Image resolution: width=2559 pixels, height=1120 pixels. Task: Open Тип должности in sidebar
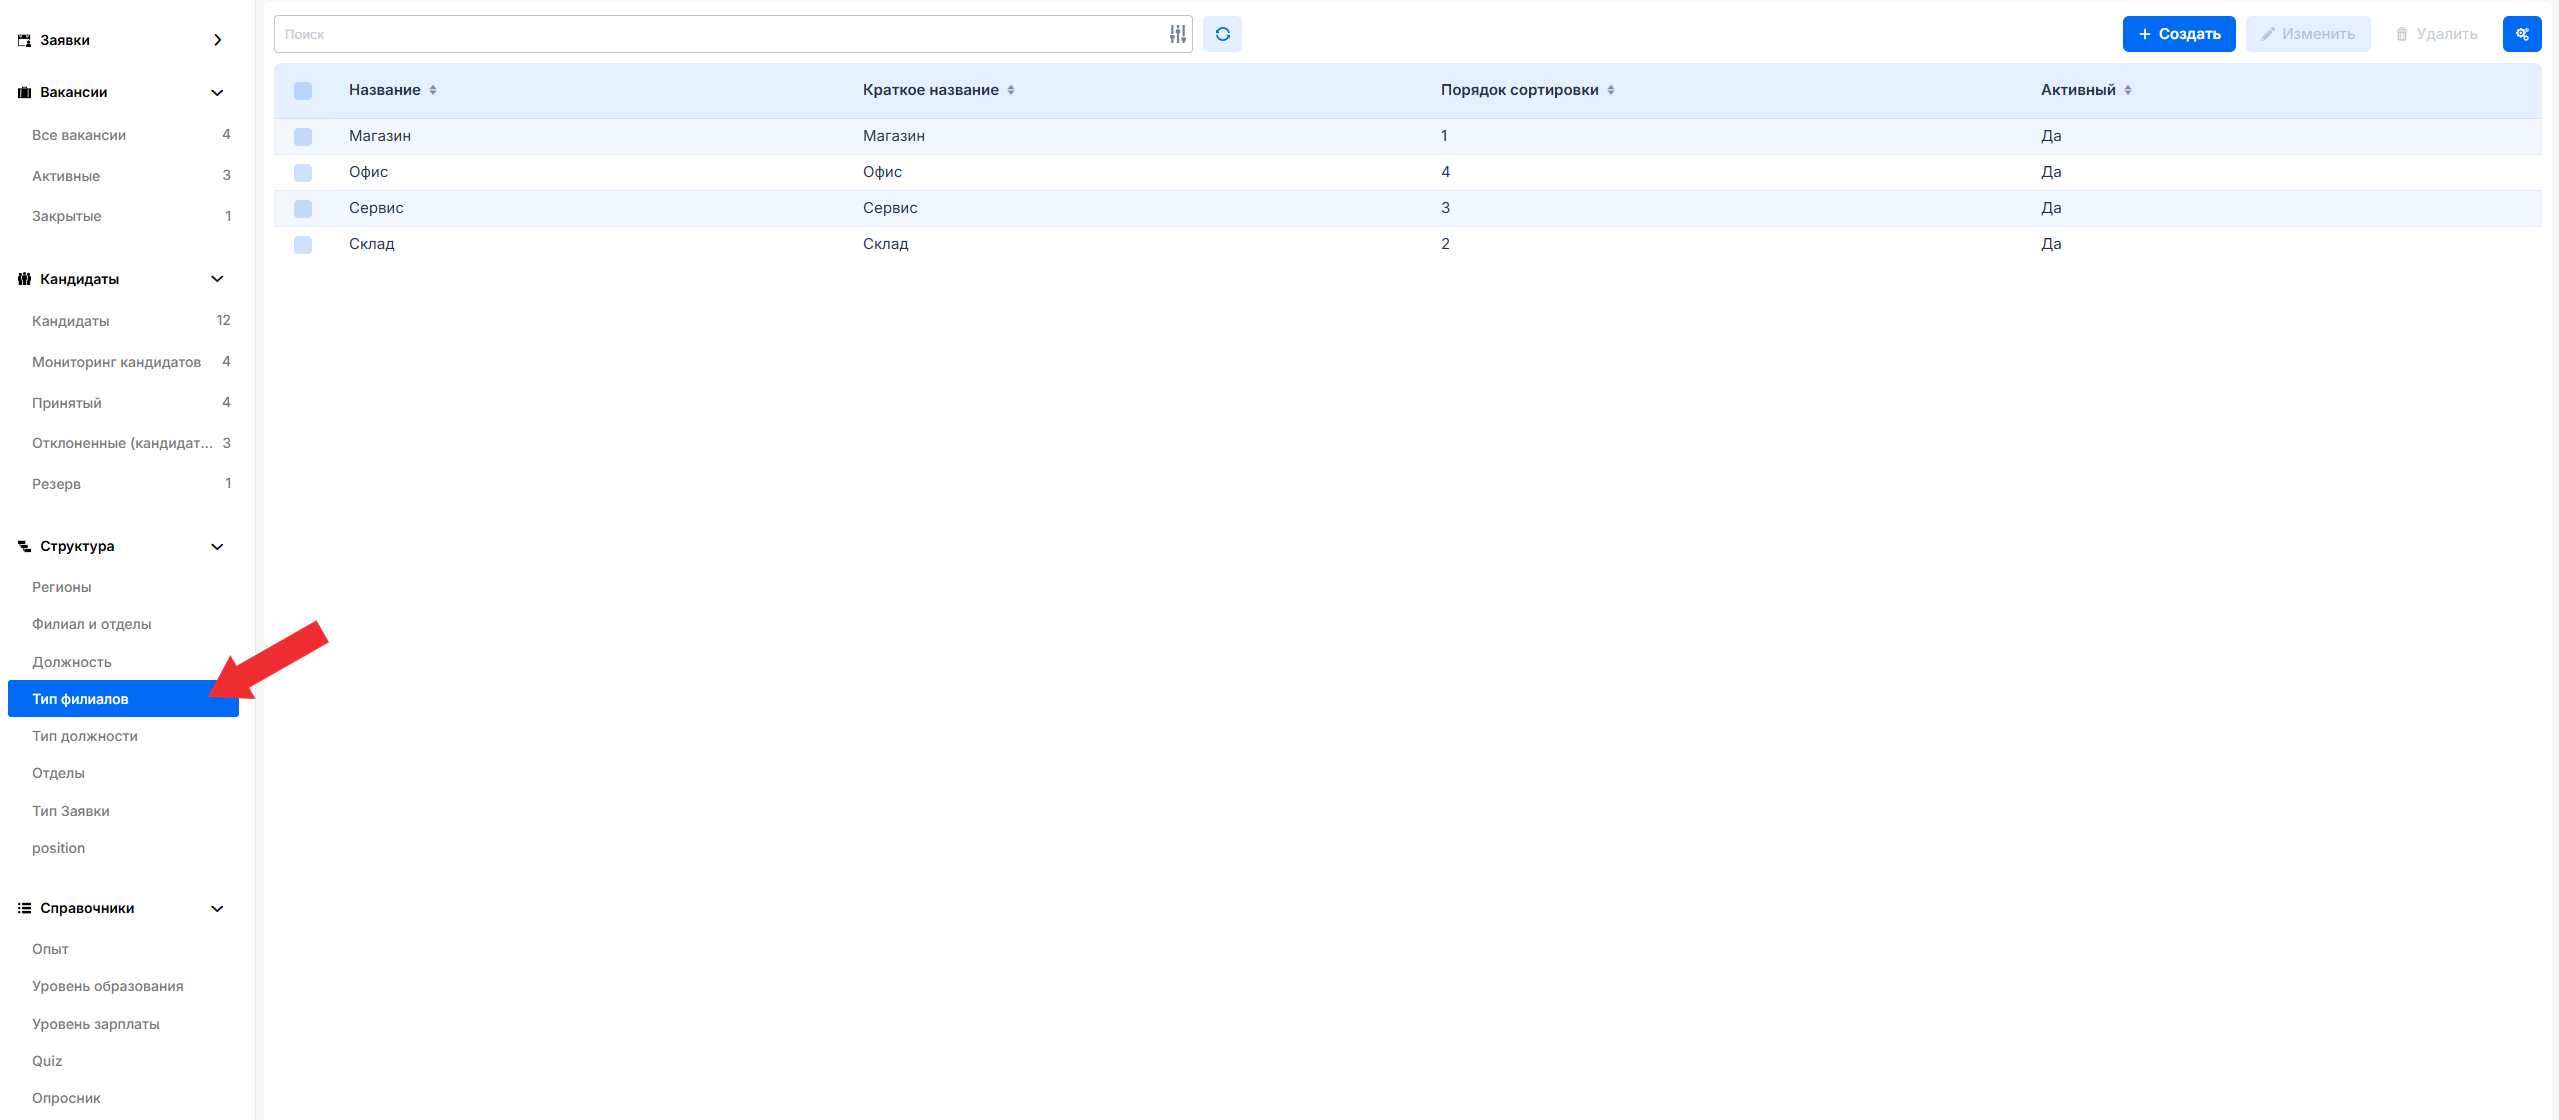coord(85,736)
